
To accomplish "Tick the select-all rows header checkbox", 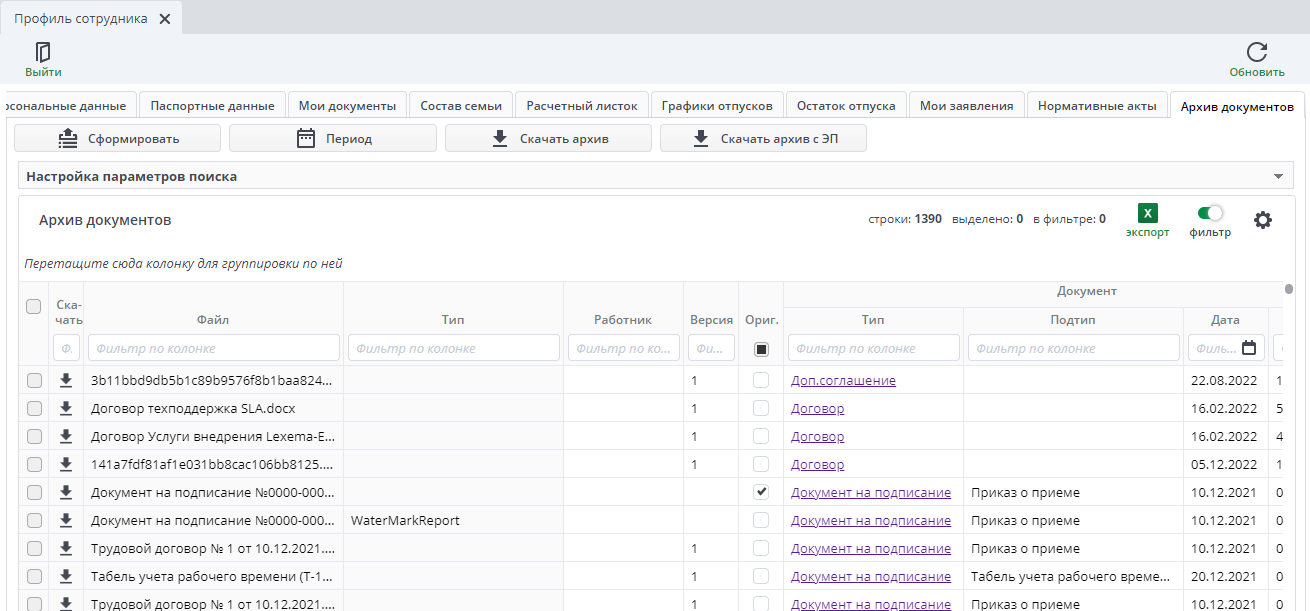I will [x=34, y=306].
